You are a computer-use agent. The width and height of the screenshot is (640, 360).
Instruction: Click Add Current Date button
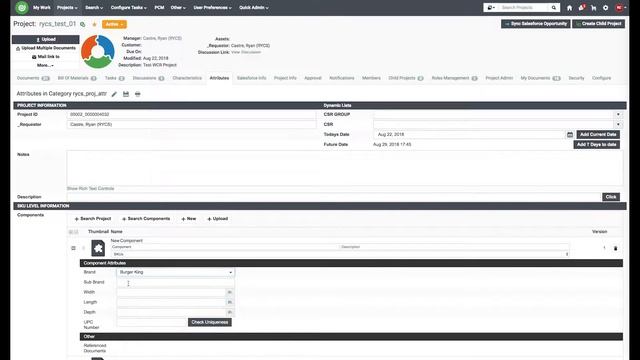pyautogui.click(x=598, y=135)
